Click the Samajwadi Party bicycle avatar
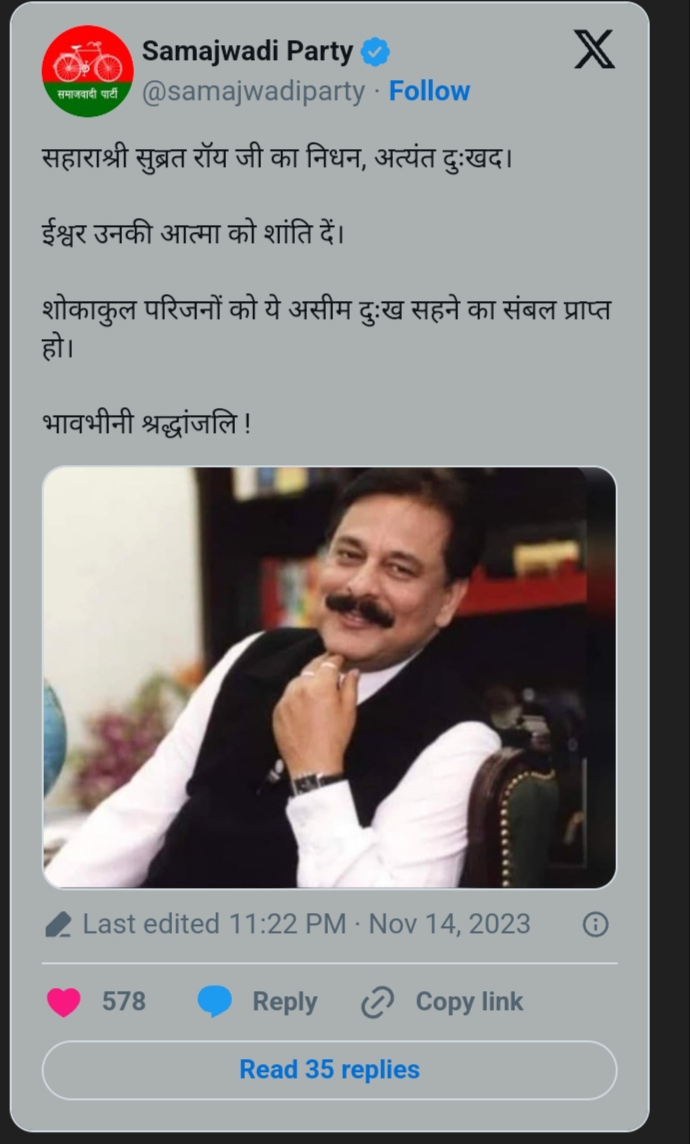 point(88,71)
